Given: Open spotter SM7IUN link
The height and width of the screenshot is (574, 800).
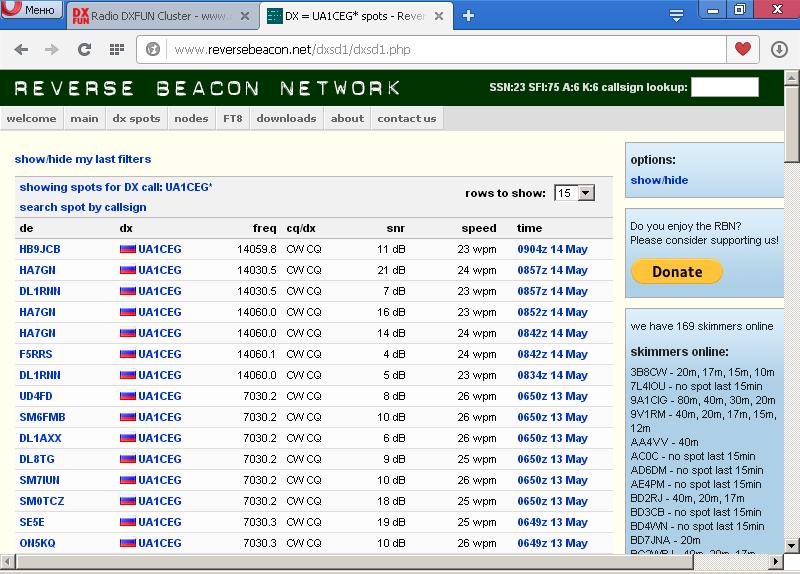Looking at the screenshot, I should 39,480.
